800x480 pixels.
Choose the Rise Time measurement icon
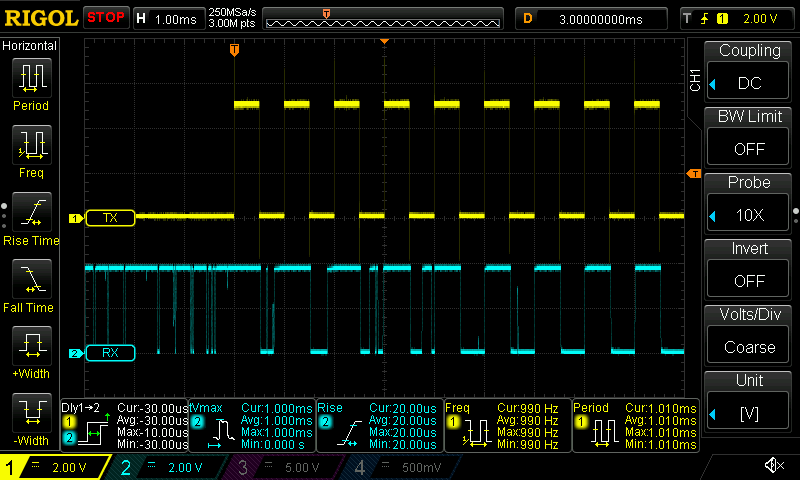click(30, 212)
